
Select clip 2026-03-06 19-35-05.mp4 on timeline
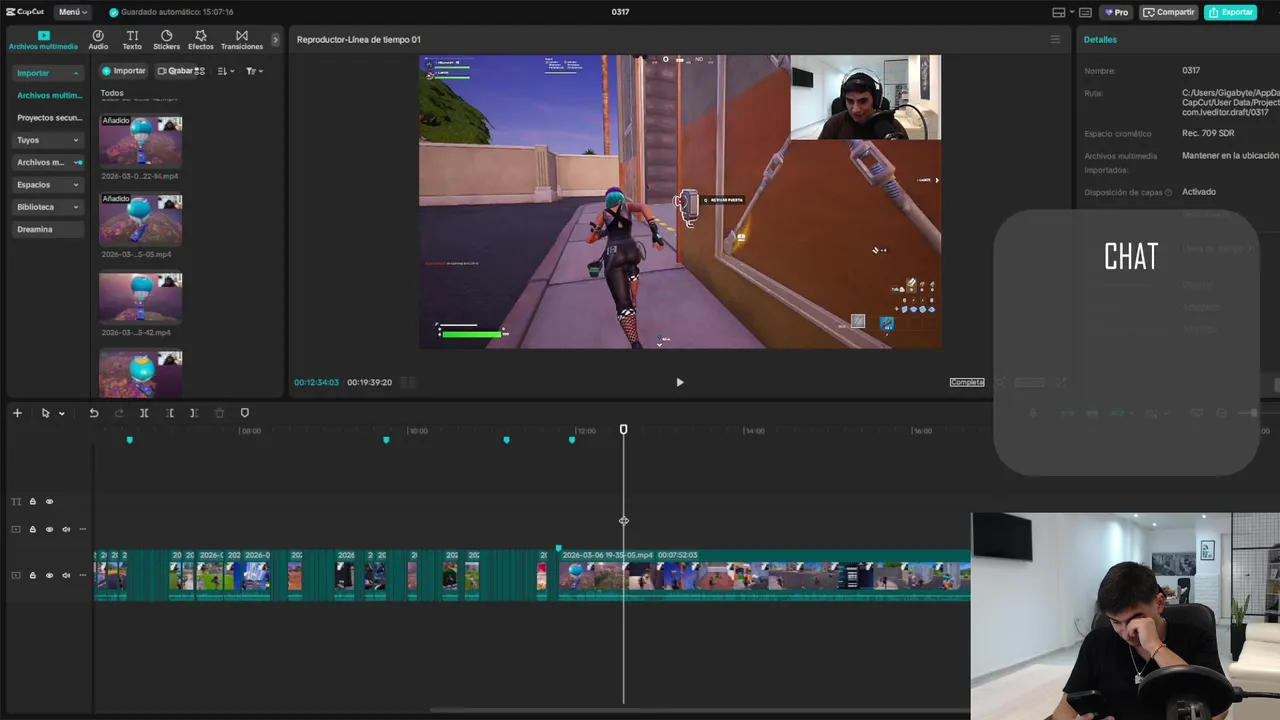click(764, 575)
